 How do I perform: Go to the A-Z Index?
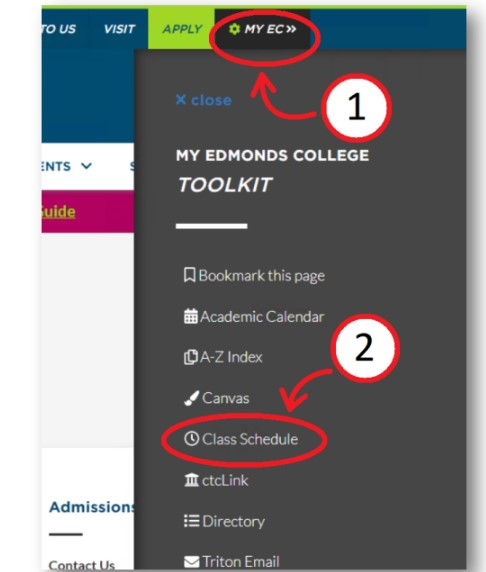click(223, 357)
